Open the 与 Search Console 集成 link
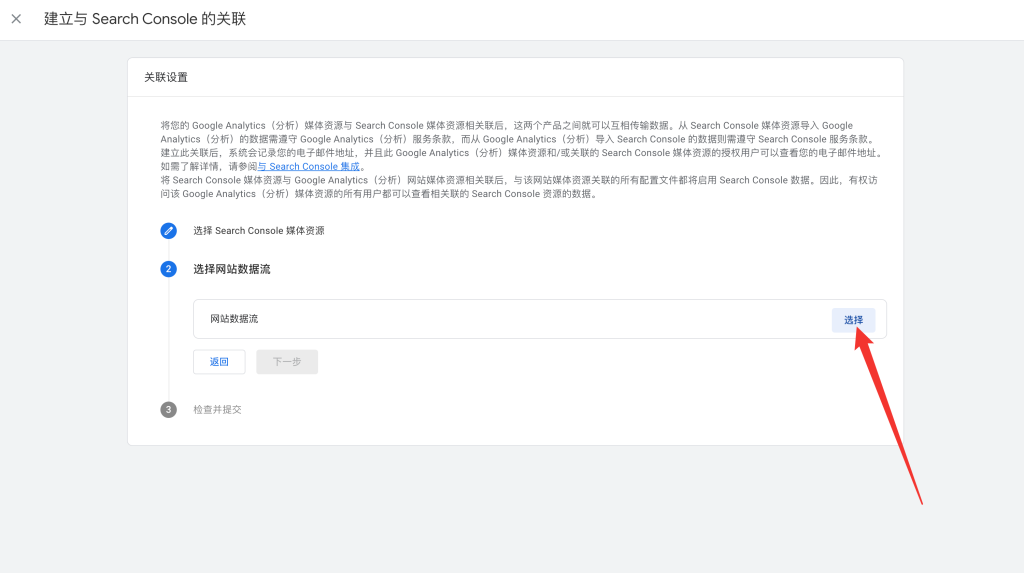This screenshot has width=1024, height=573. (x=308, y=167)
